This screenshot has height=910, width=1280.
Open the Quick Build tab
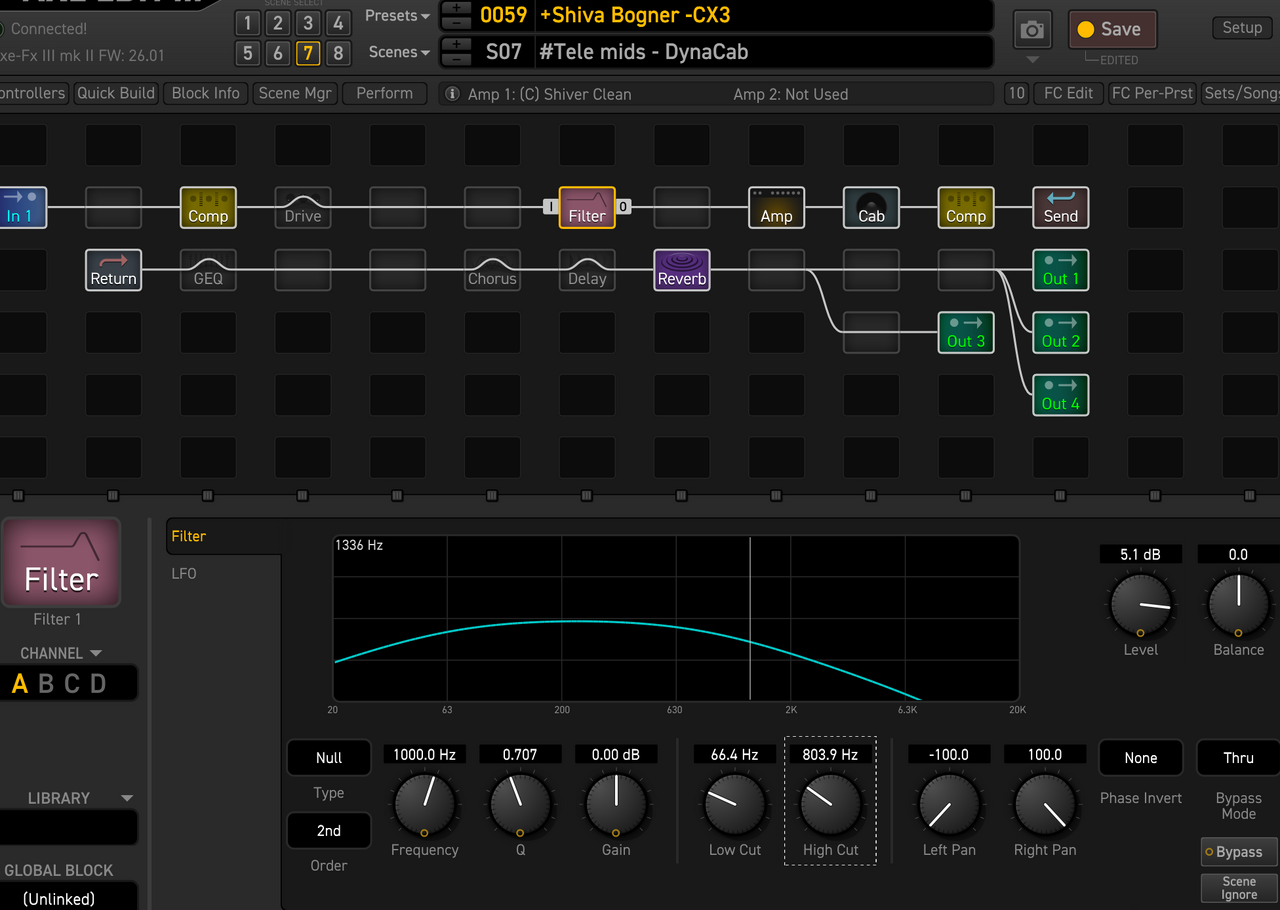[x=116, y=93]
